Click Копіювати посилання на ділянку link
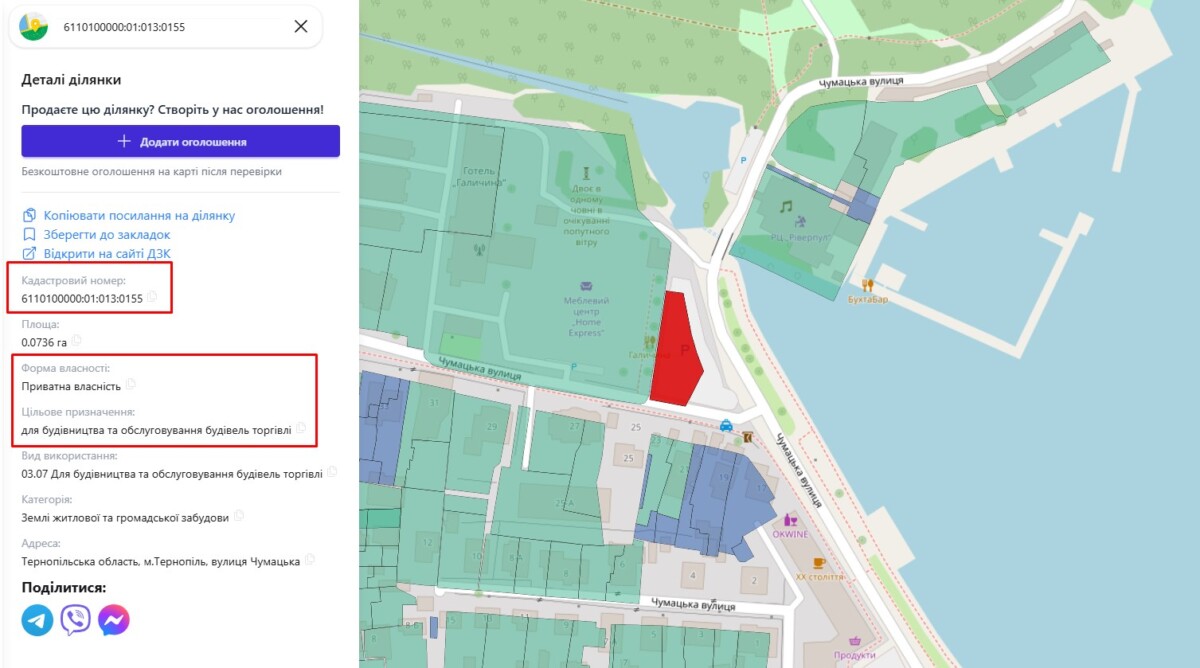This screenshot has width=1200, height=668. (139, 215)
